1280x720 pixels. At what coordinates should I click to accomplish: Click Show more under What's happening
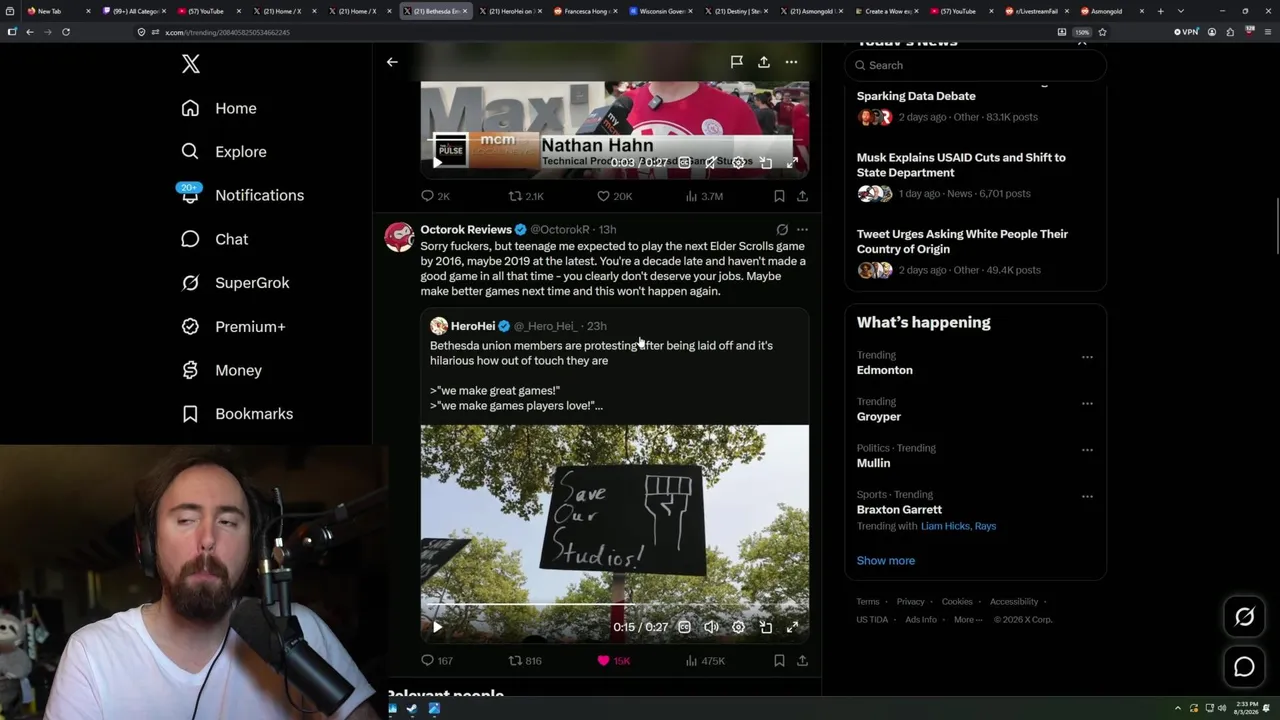coord(886,561)
